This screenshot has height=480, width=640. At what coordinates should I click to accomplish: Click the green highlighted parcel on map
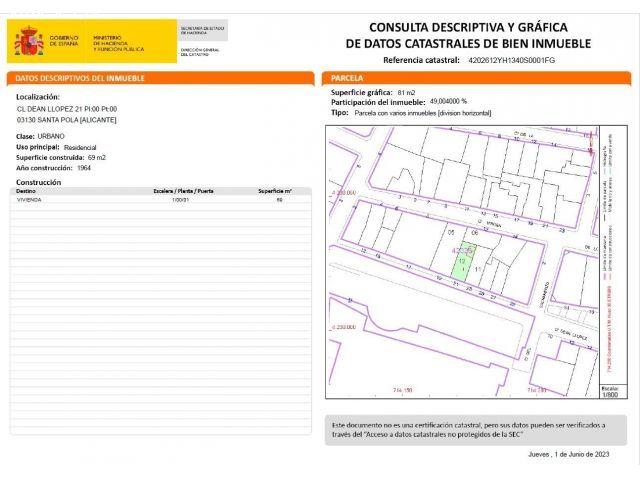[464, 261]
